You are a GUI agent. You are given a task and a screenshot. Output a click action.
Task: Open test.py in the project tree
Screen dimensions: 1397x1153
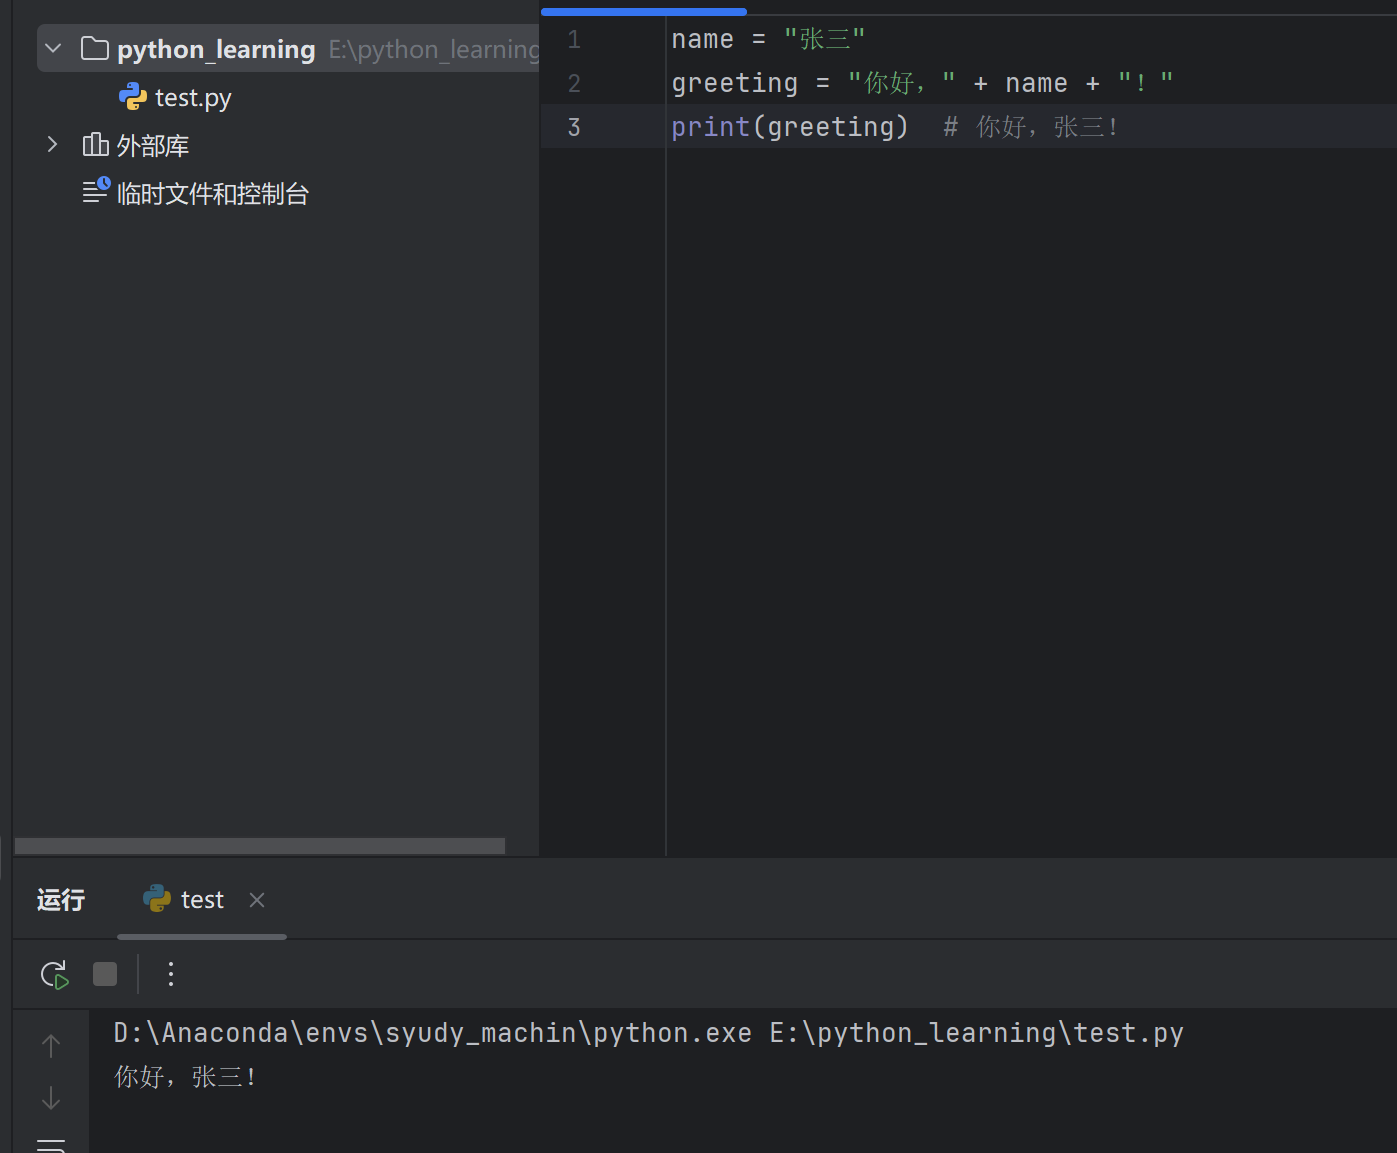(193, 98)
